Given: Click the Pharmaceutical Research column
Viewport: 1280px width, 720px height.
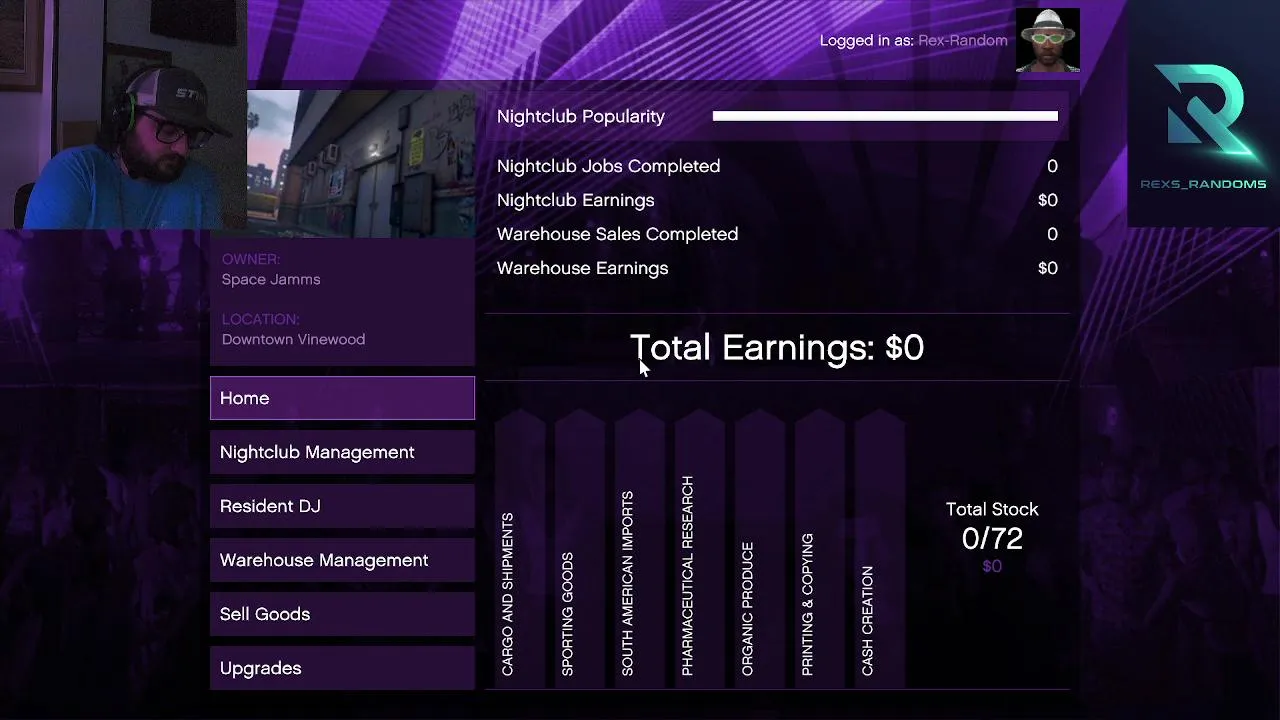Looking at the screenshot, I should coord(700,547).
